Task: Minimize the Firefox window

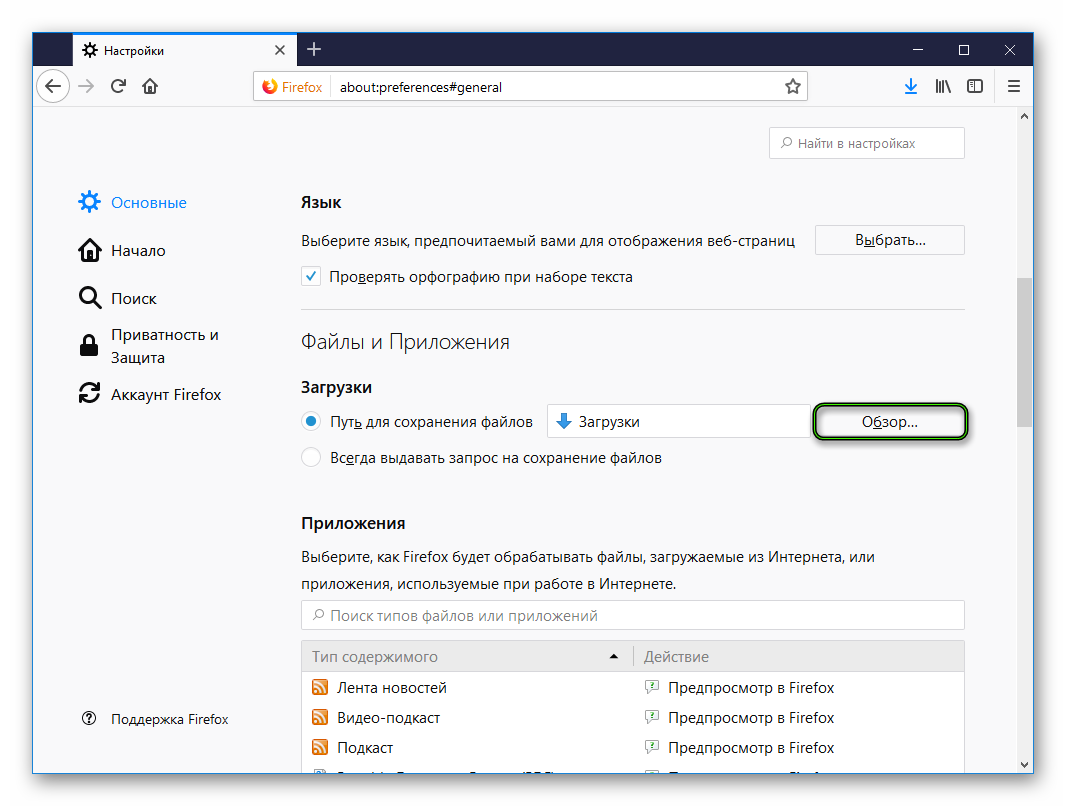Action: 918,50
